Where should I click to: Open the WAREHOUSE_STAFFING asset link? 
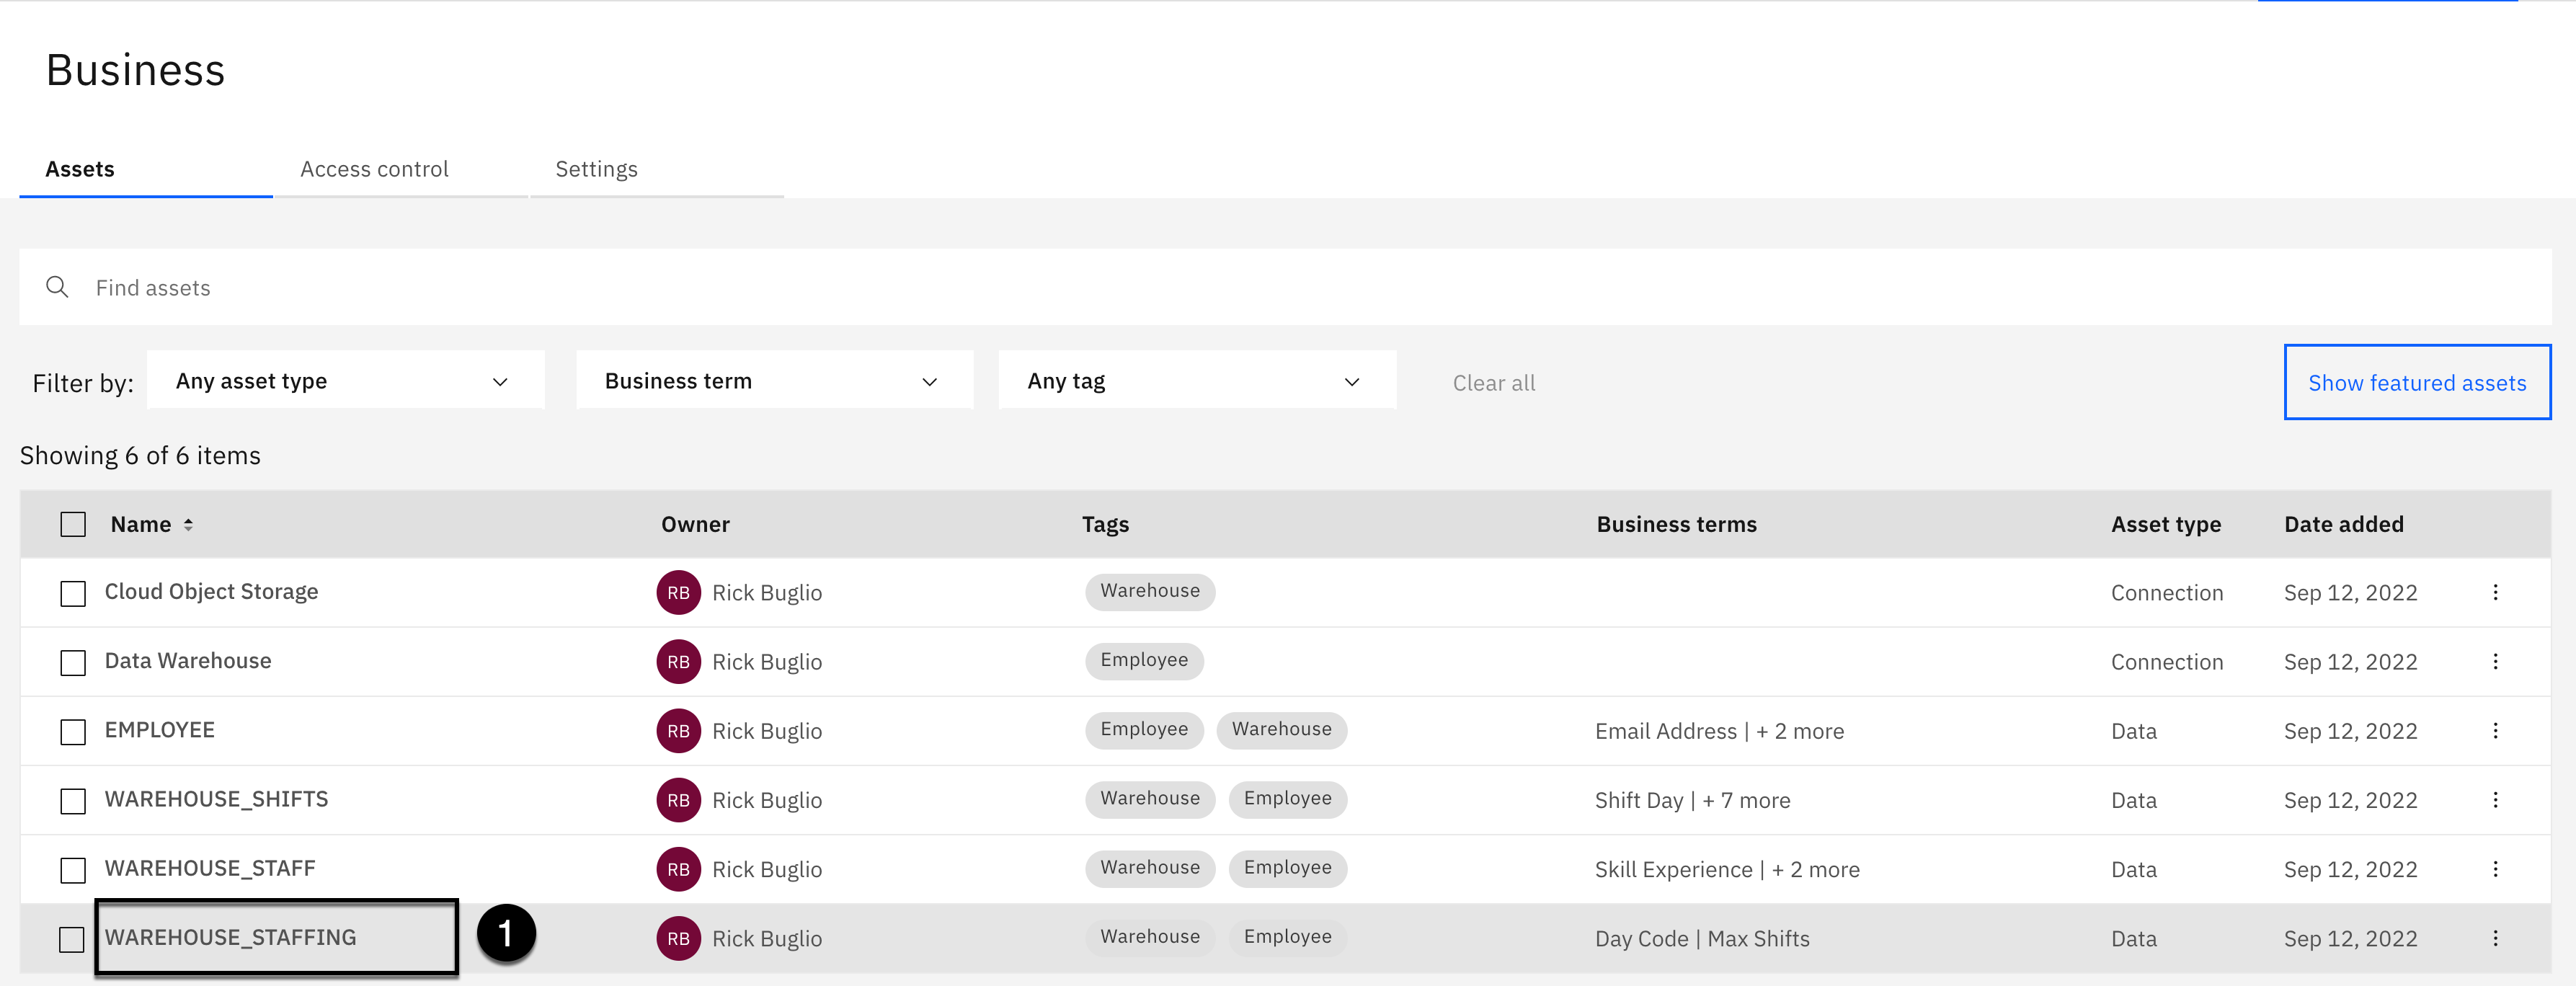tap(230, 937)
